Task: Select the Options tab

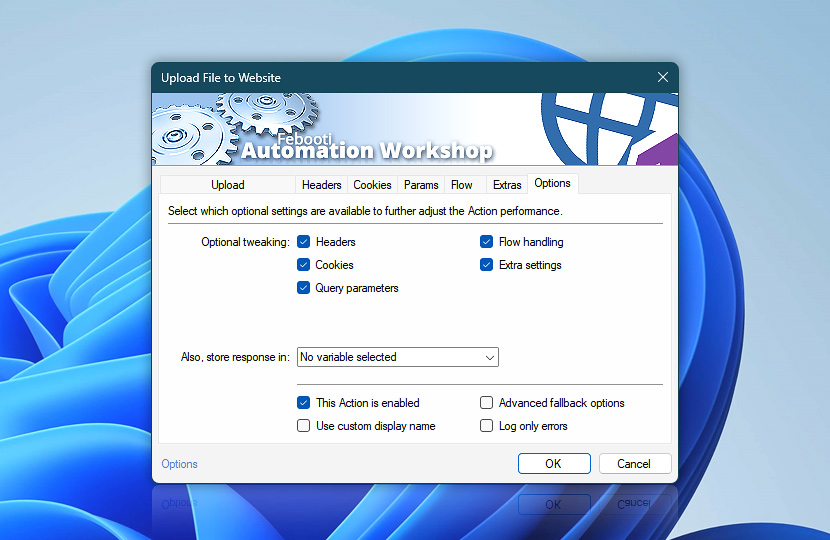Action: (x=552, y=183)
